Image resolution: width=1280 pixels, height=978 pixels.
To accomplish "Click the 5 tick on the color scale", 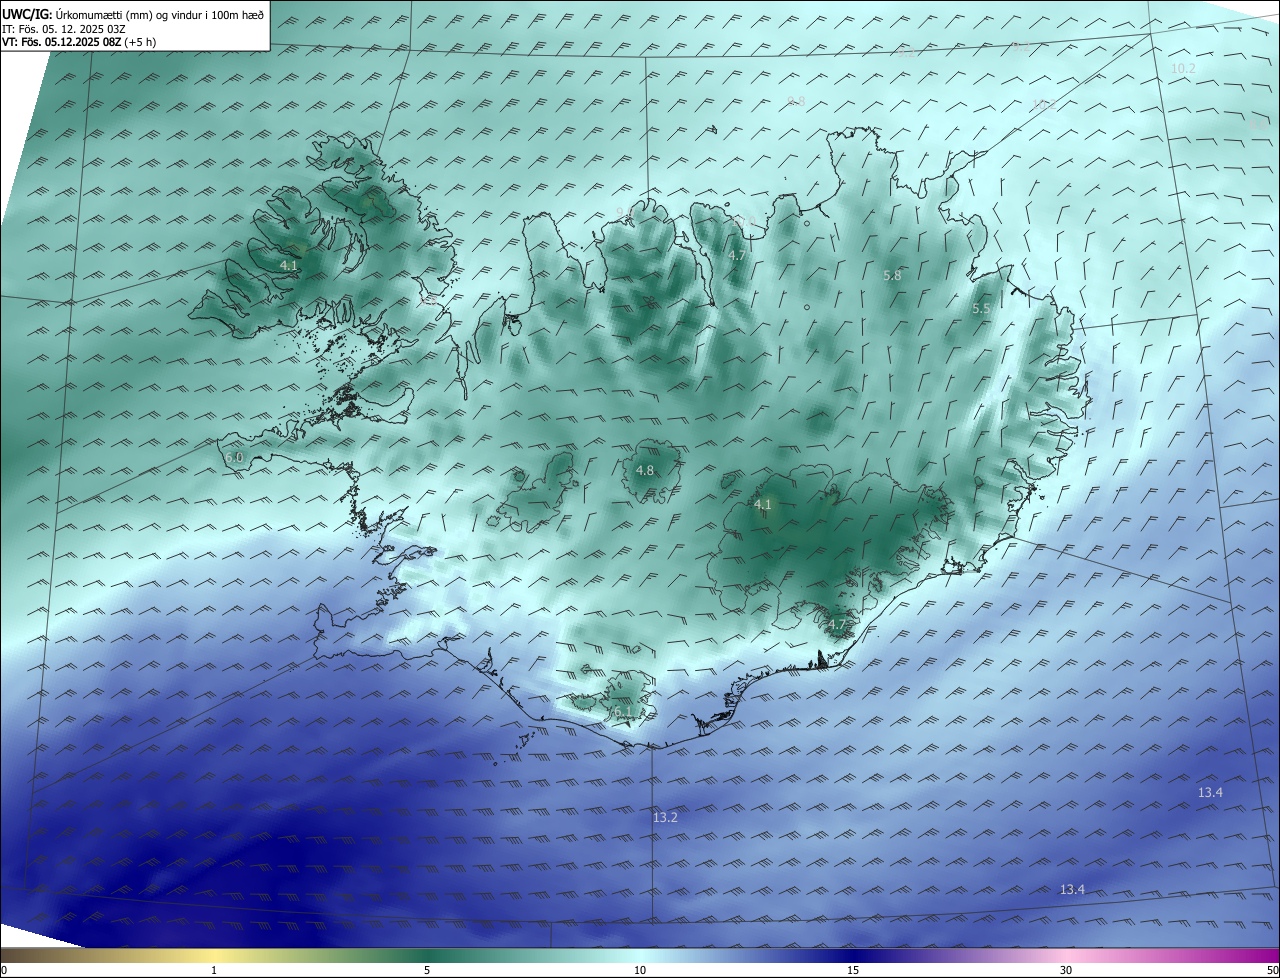I will point(427,970).
